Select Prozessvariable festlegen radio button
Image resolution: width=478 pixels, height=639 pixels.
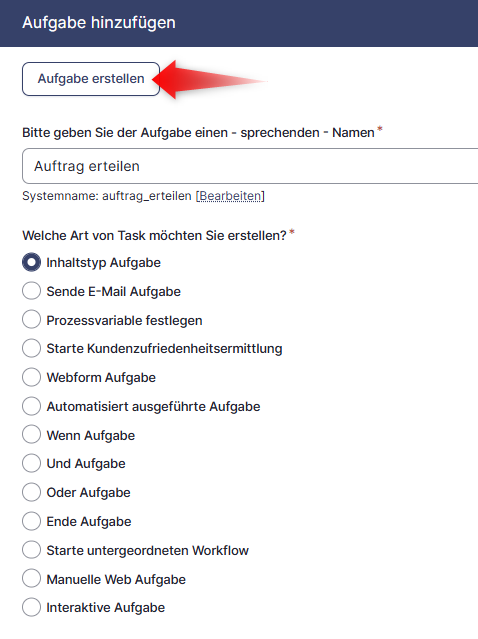coord(31,320)
